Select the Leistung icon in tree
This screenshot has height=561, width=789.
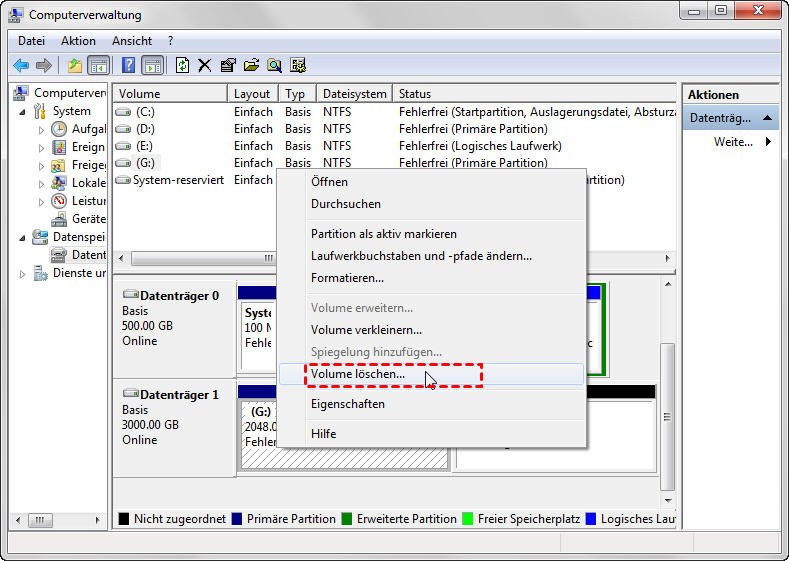pyautogui.click(x=59, y=201)
